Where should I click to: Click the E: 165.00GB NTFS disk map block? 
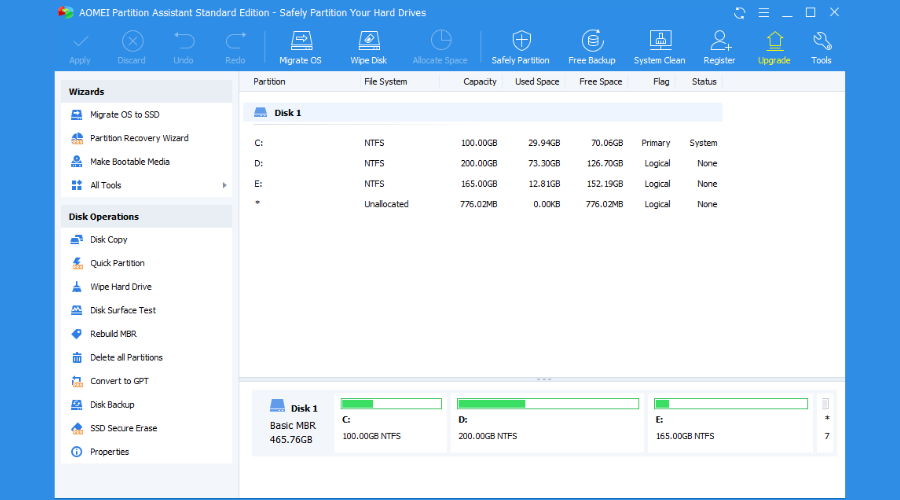pyautogui.click(x=730, y=423)
